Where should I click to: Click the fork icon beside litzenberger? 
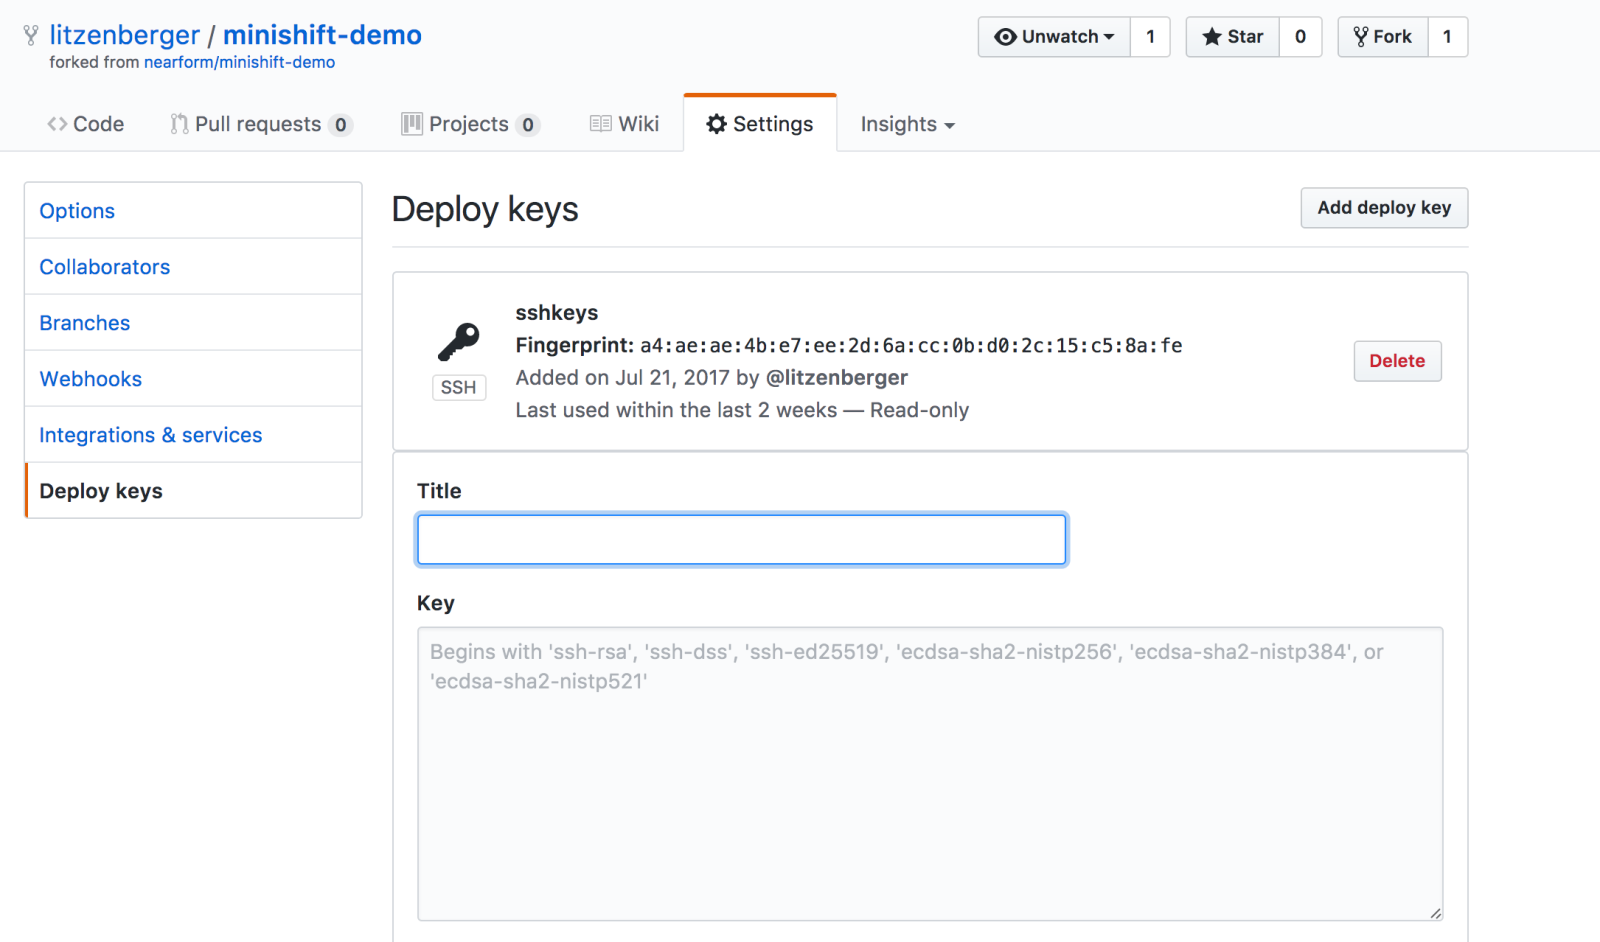tap(31, 35)
